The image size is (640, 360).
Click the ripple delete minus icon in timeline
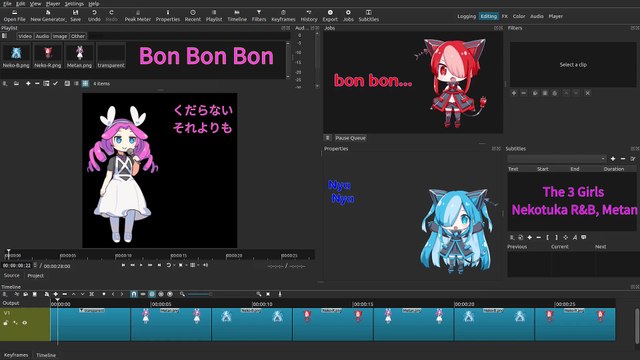64,294
